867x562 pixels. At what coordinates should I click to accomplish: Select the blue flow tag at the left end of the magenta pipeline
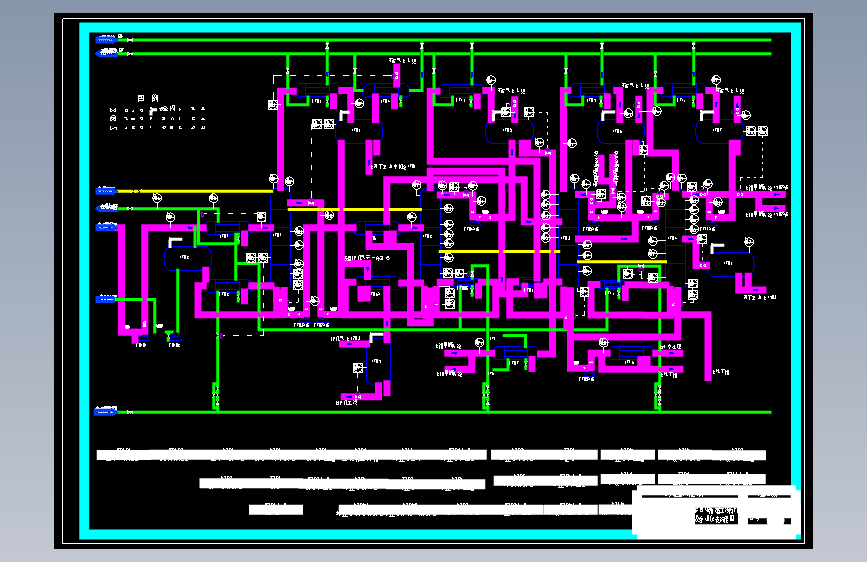pyautogui.click(x=106, y=227)
